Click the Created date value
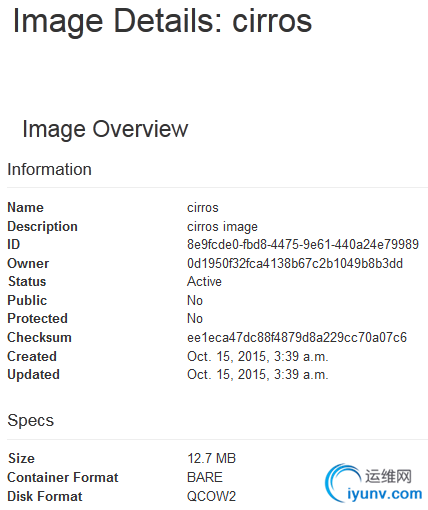Screen dimensions: 428x510 click(258, 357)
